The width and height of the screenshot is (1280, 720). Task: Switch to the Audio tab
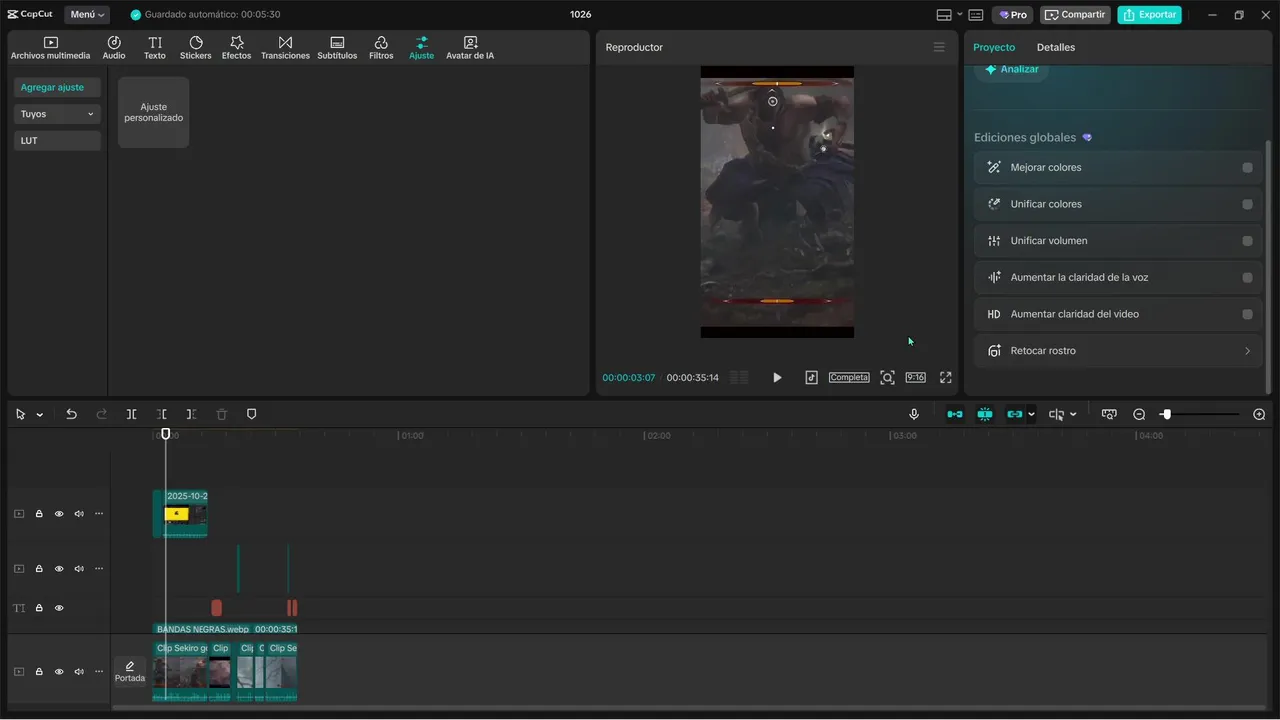click(x=114, y=48)
